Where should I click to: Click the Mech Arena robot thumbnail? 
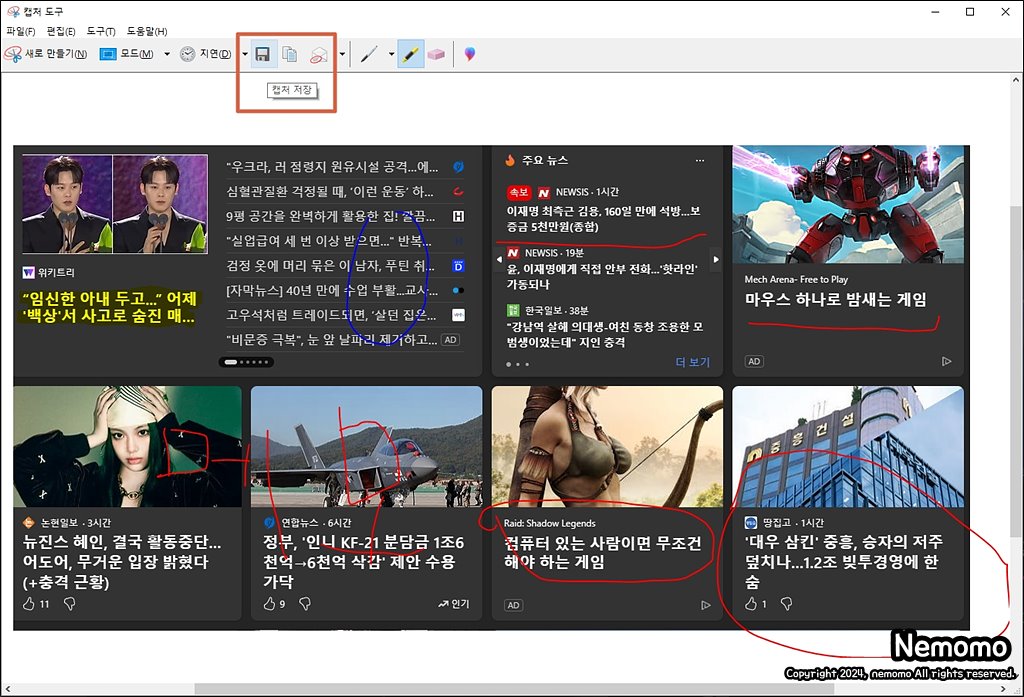(848, 204)
